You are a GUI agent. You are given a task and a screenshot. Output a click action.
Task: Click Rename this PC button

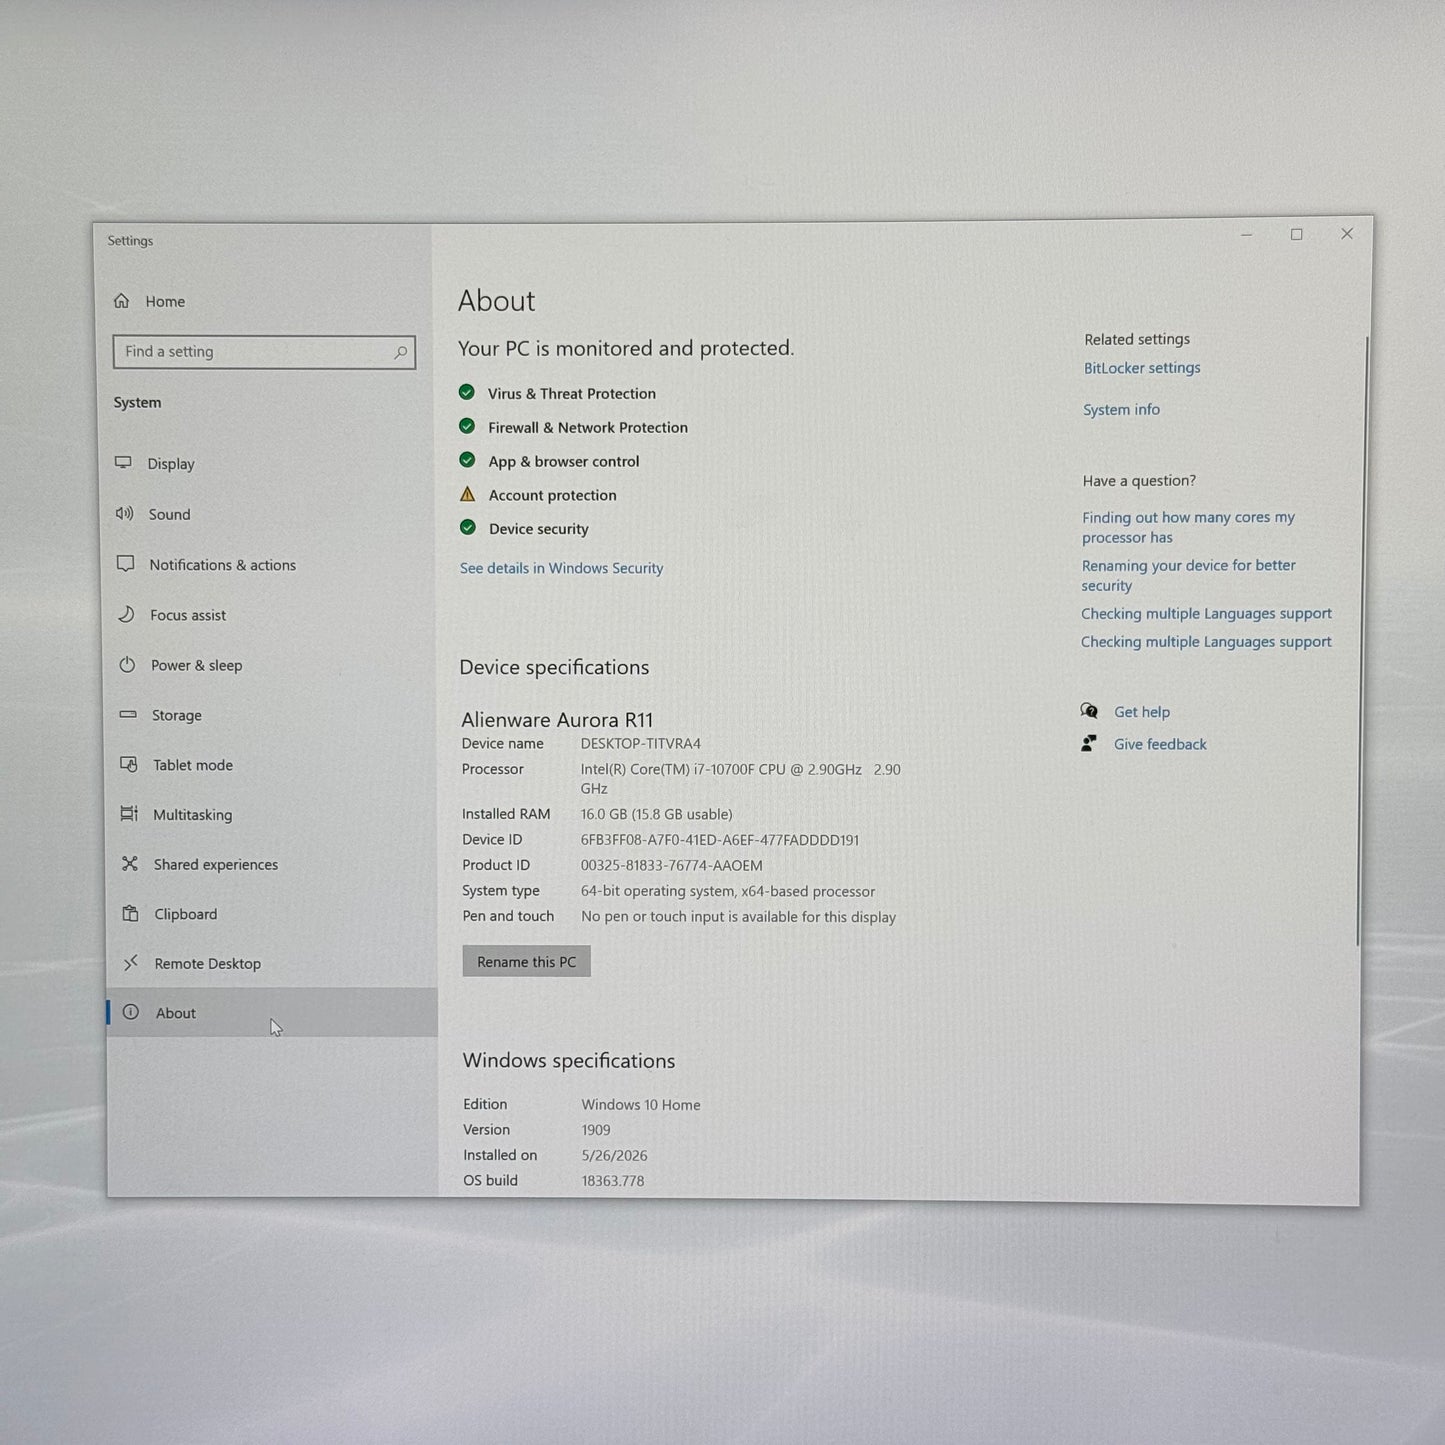click(526, 961)
